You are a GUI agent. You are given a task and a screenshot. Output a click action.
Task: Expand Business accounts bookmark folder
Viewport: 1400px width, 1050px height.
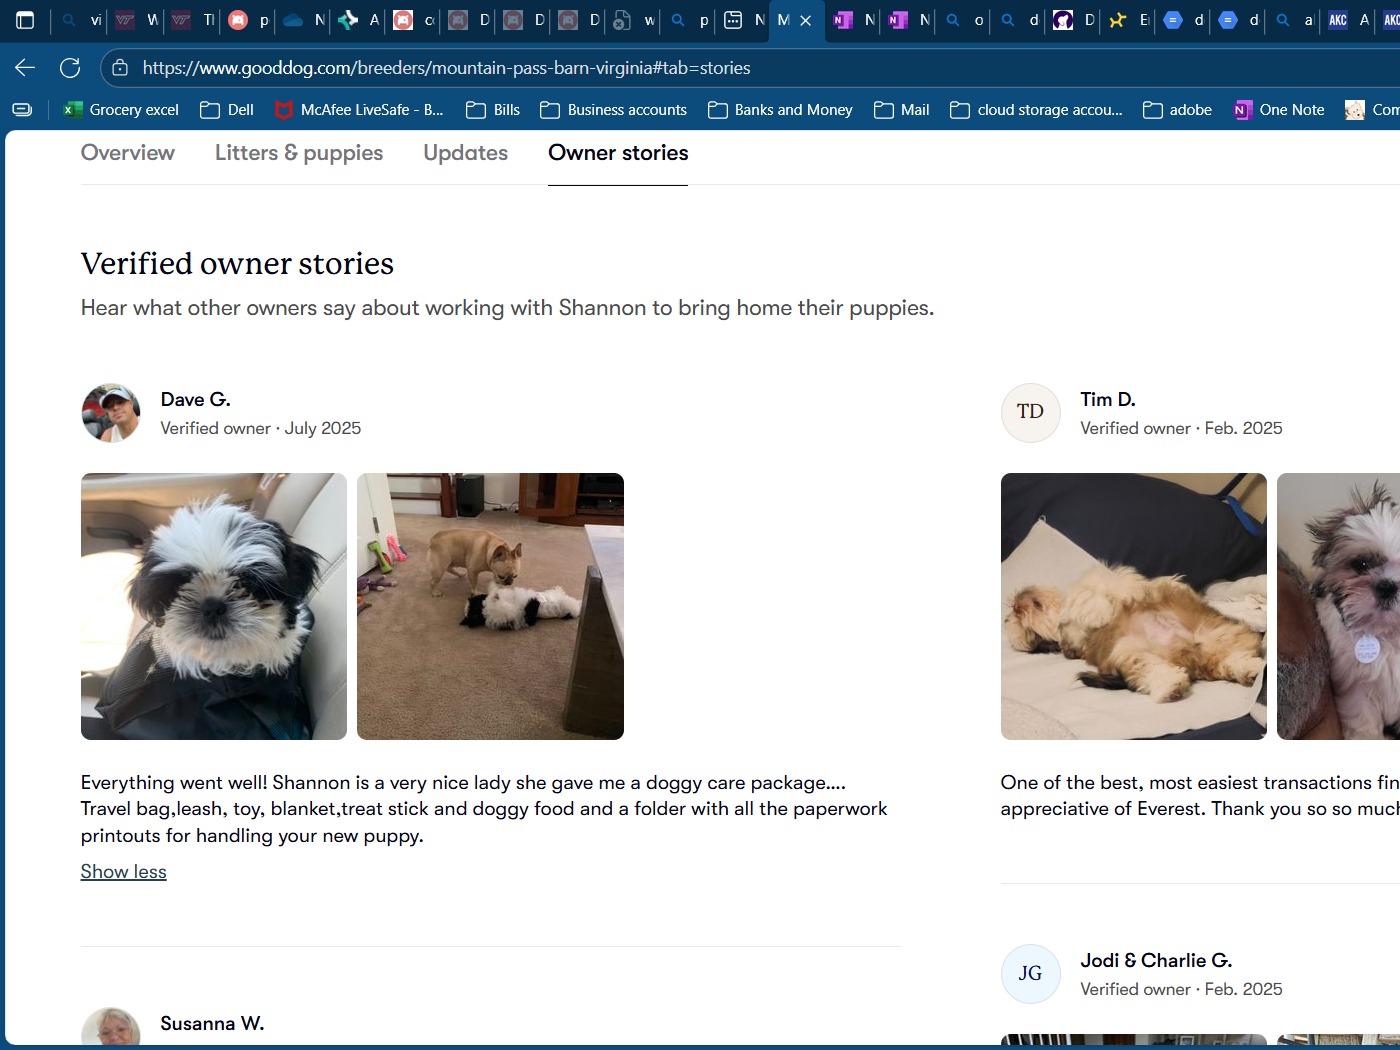point(613,110)
